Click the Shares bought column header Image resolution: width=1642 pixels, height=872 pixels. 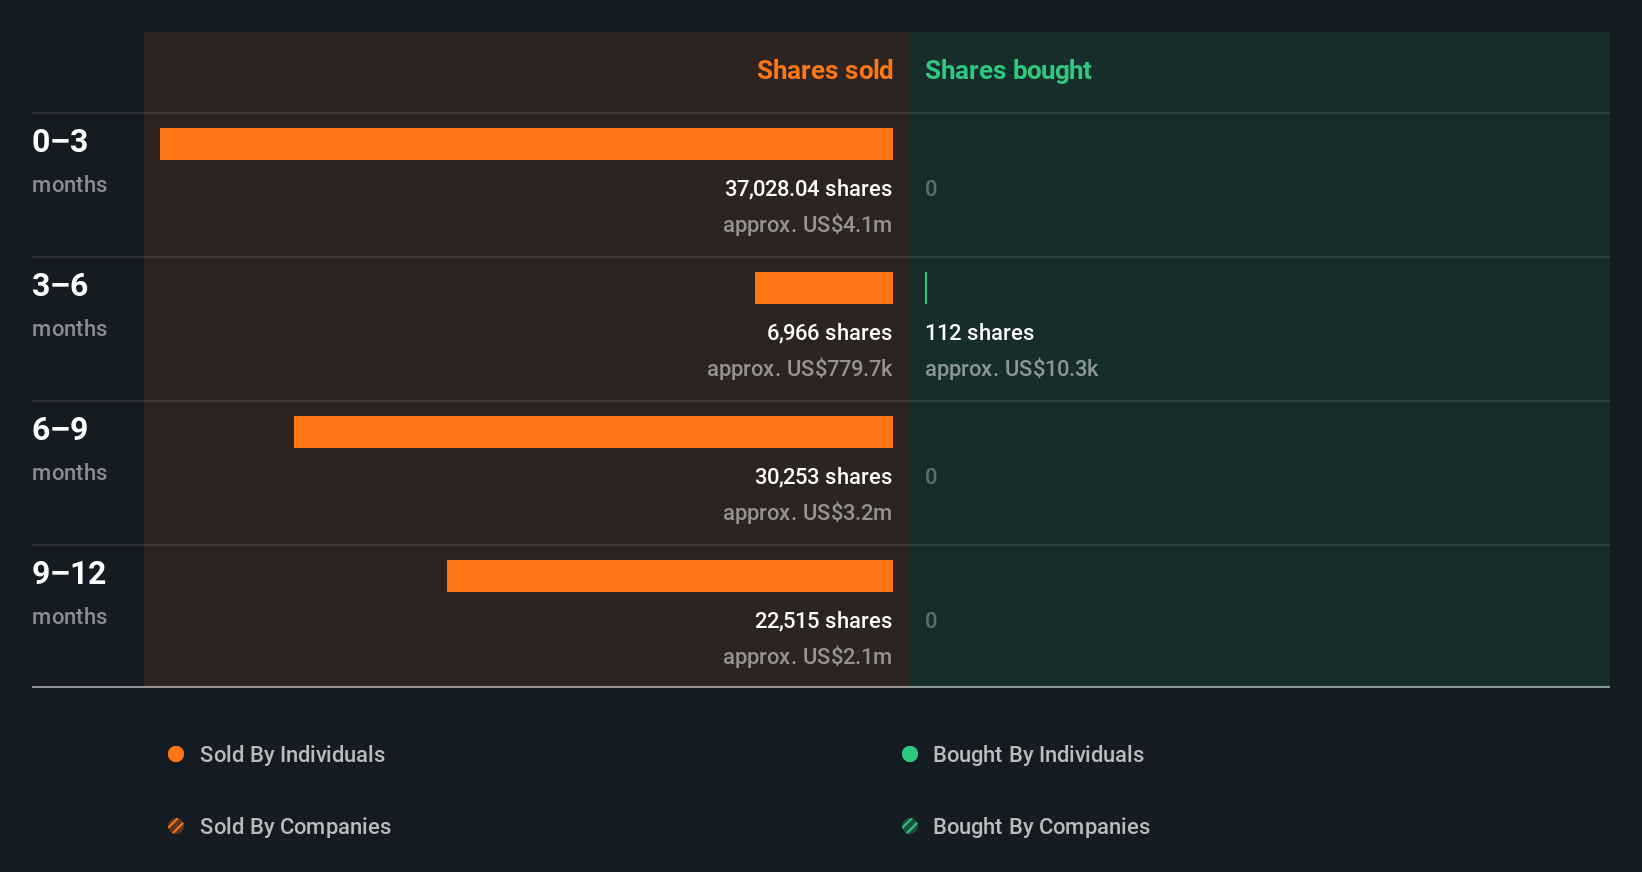click(1008, 70)
